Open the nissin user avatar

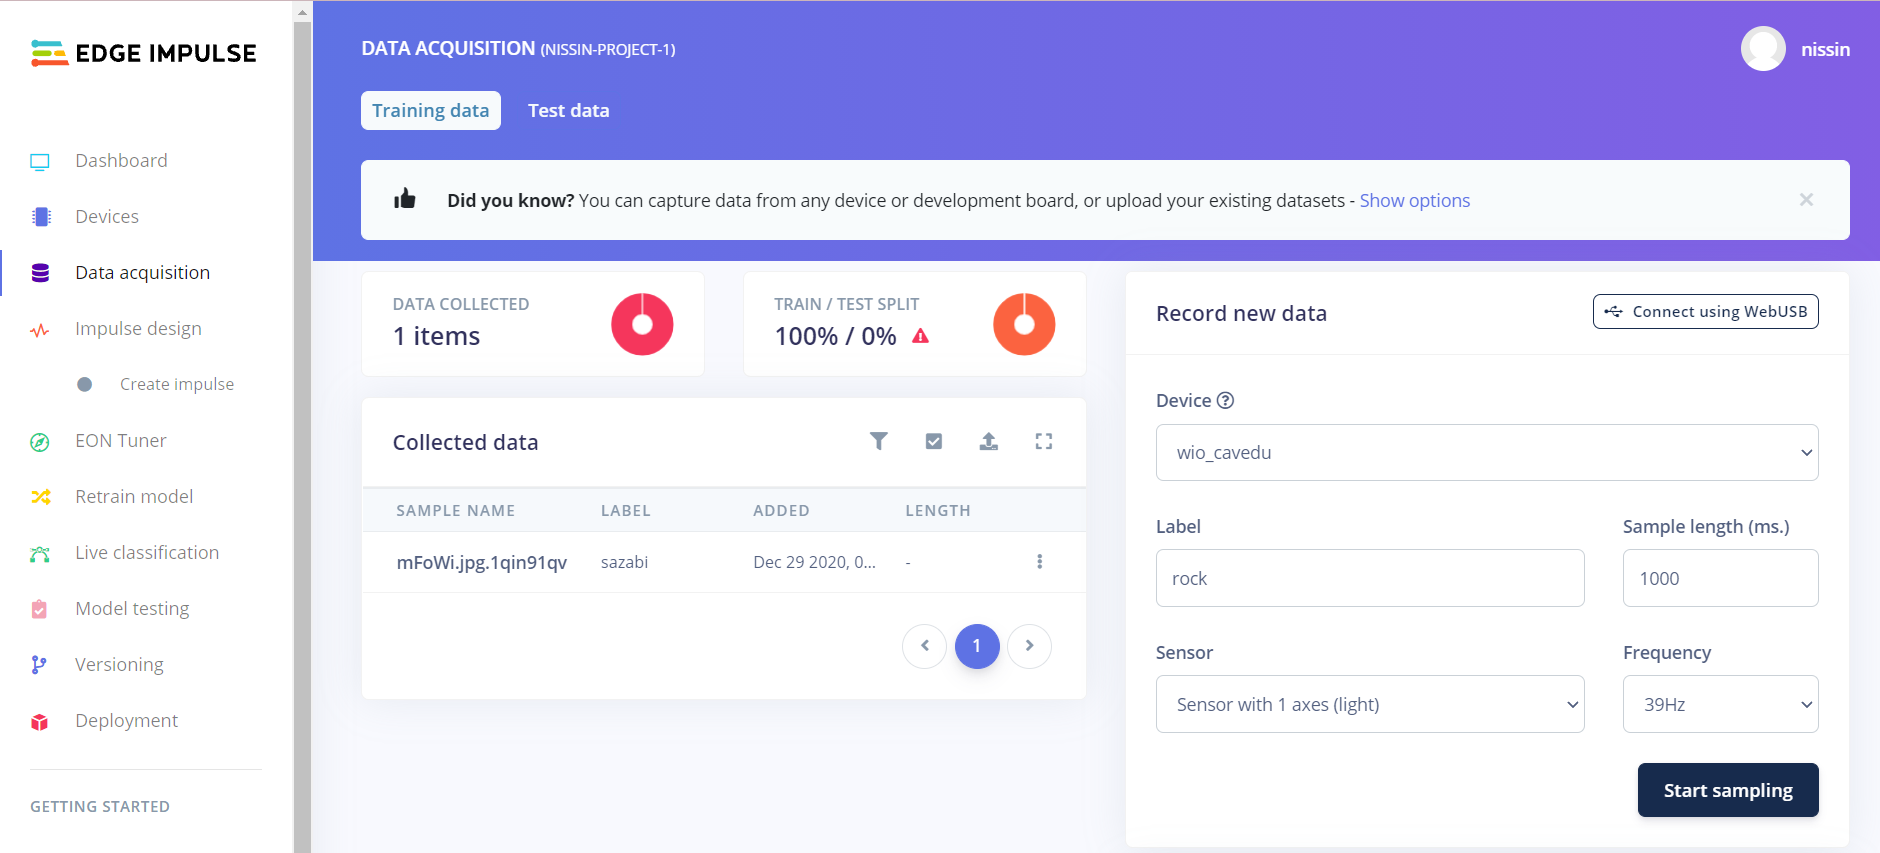coord(1763,49)
